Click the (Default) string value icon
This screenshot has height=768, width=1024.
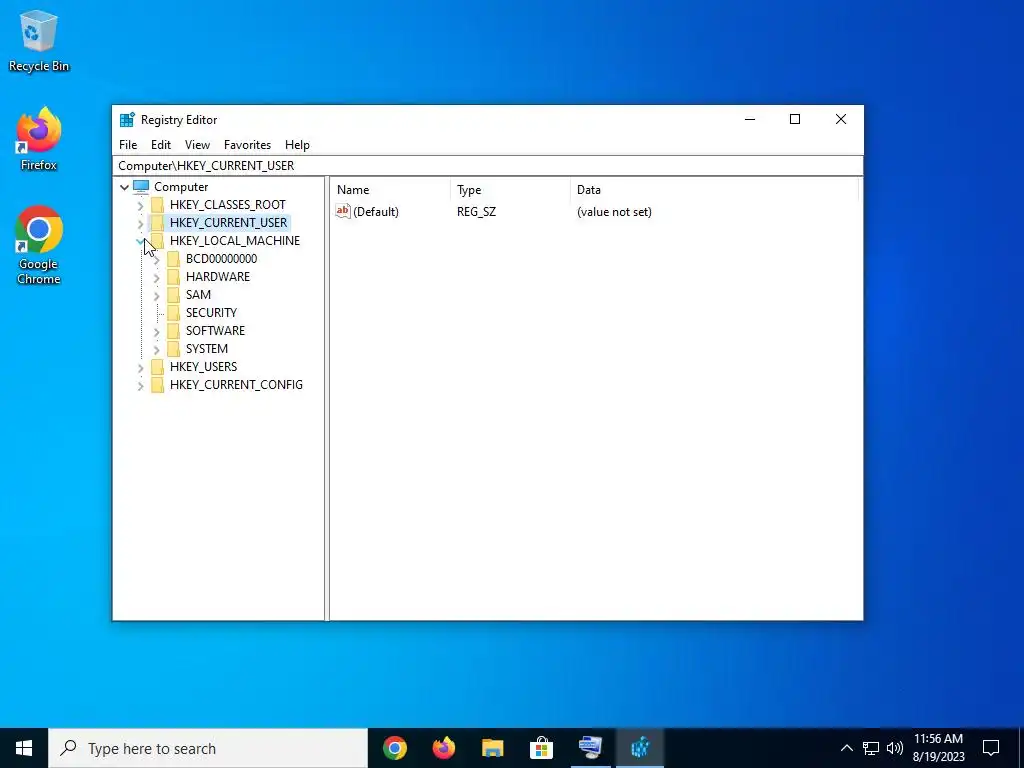[343, 211]
